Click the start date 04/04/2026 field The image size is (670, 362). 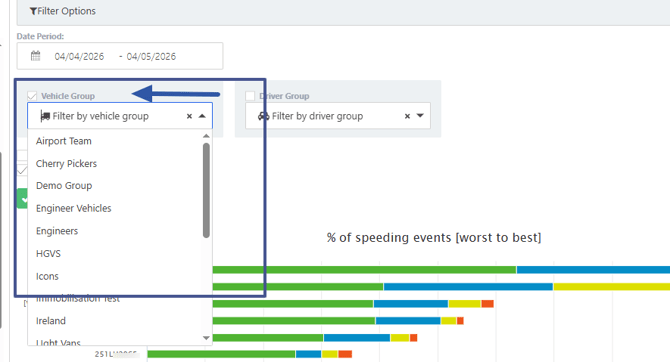coord(79,56)
